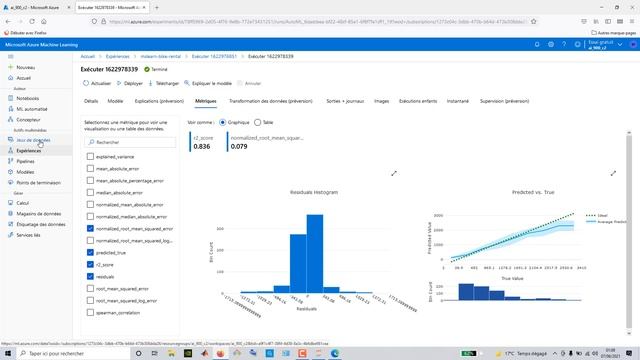640x360 pixels.
Task: Switch to Sorties + journaux tab
Action: 345,101
